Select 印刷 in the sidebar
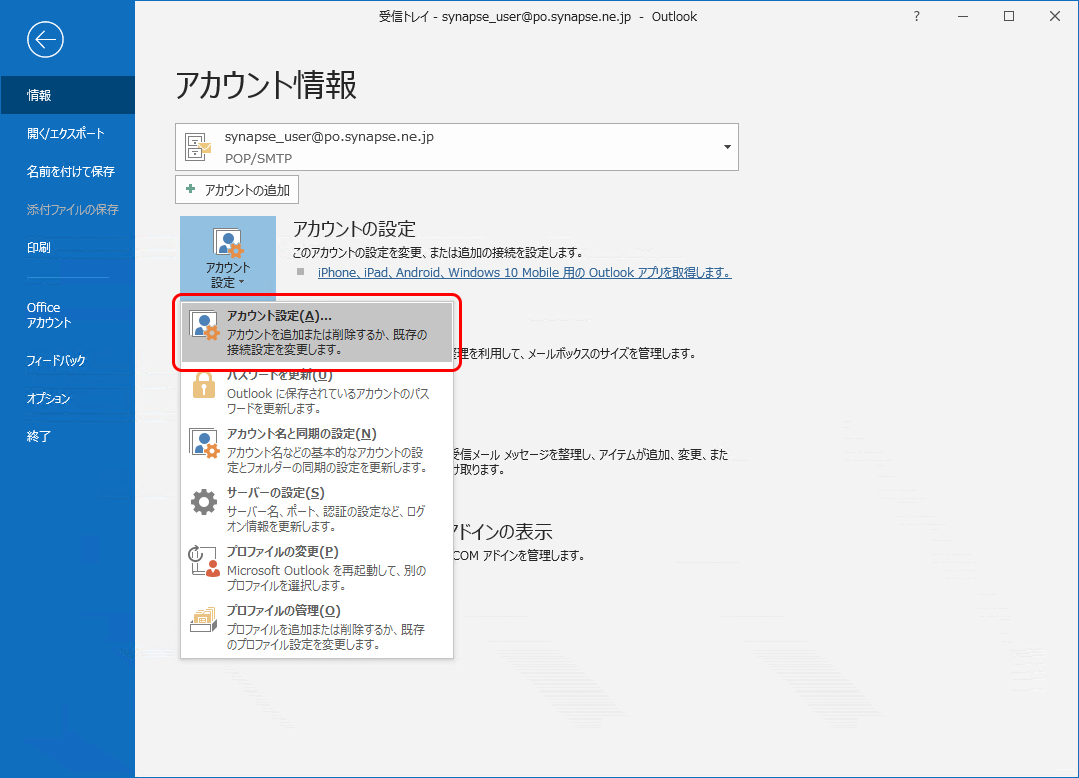Screen dimensions: 1079x778 (67, 247)
